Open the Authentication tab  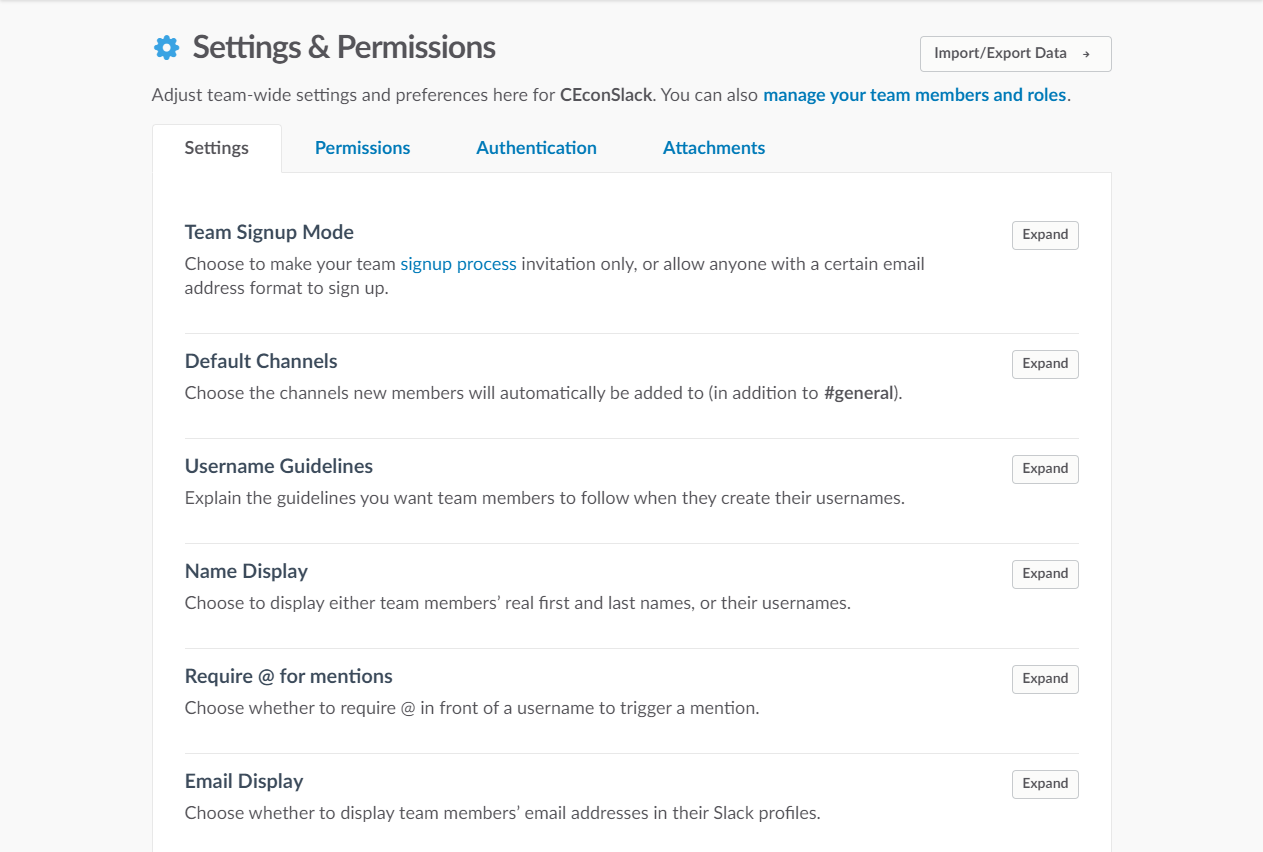pyautogui.click(x=536, y=148)
